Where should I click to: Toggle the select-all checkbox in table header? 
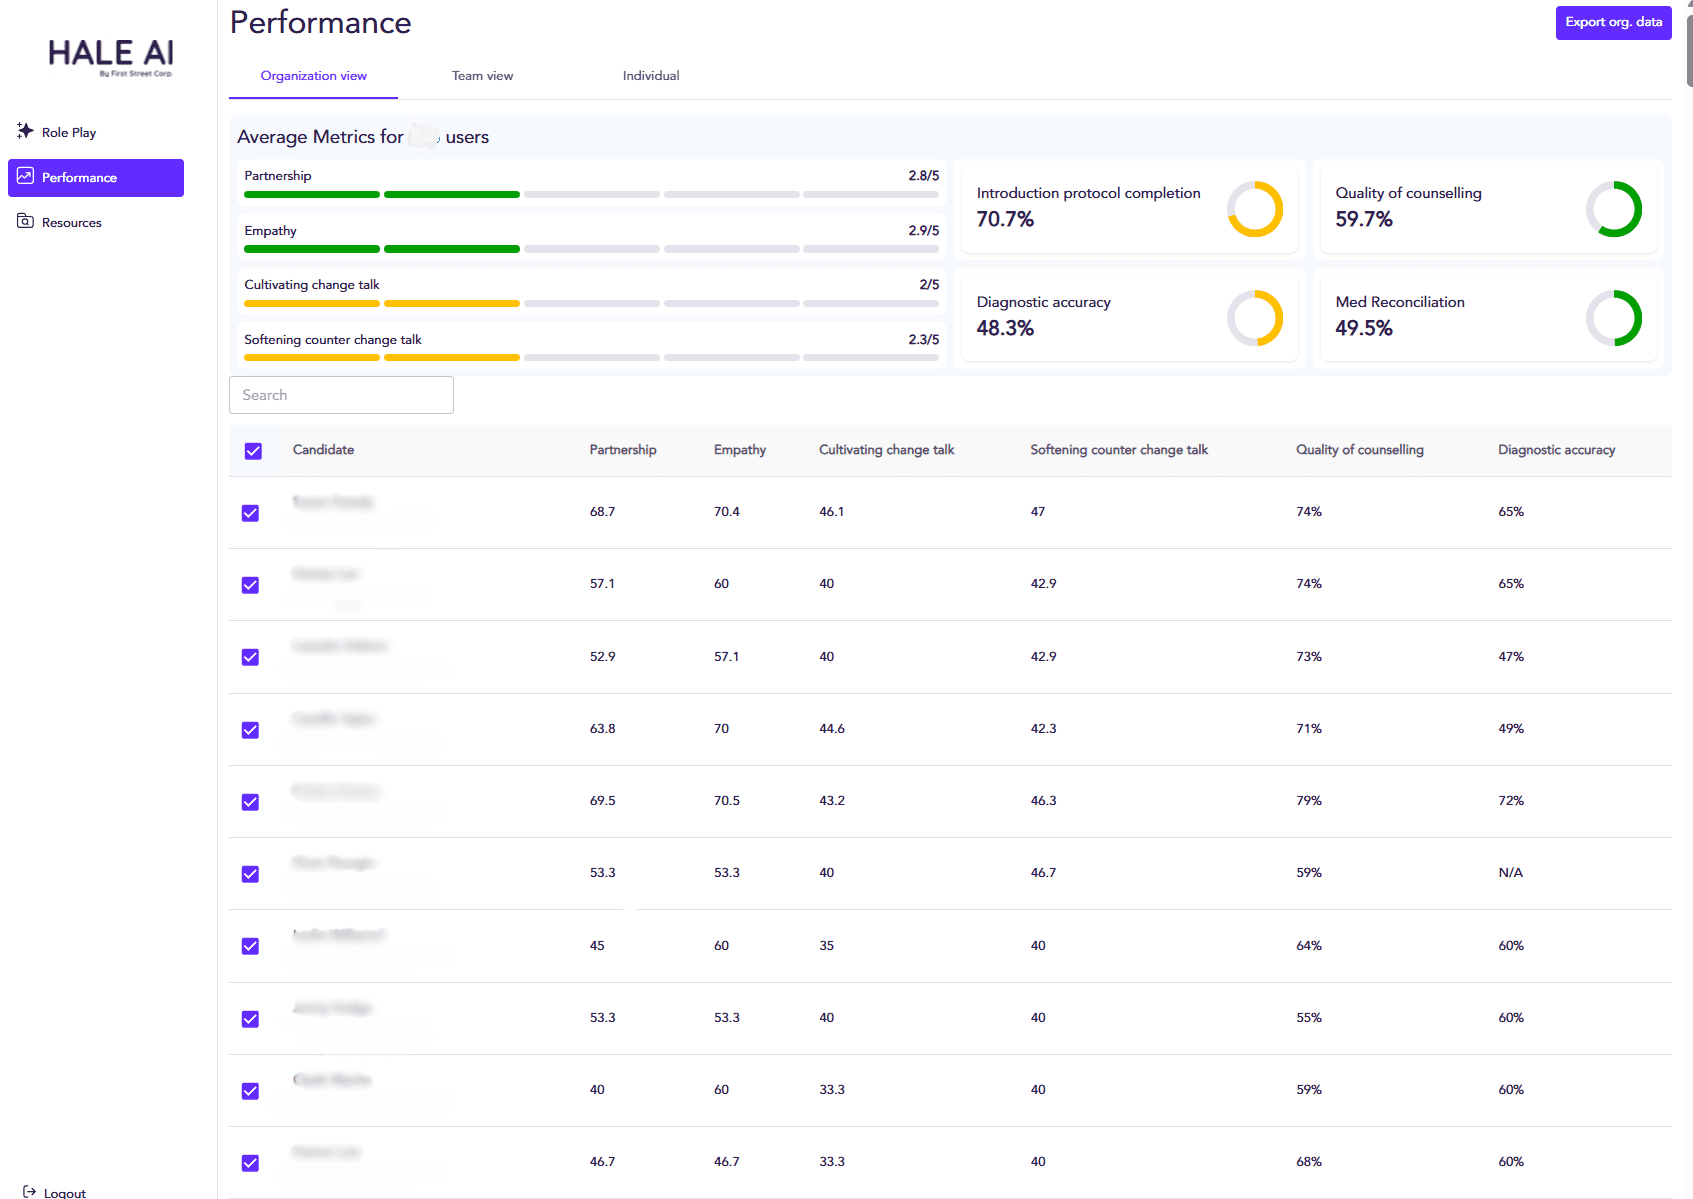click(253, 451)
